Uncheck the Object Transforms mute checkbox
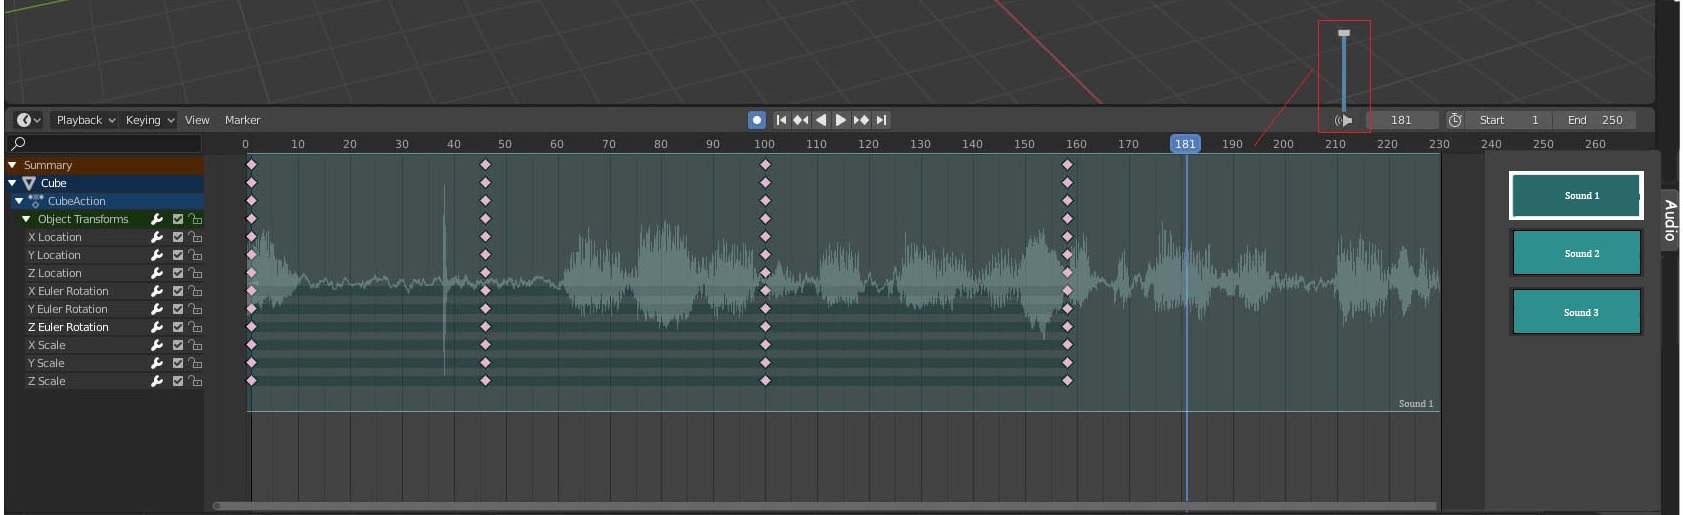The width and height of the screenshot is (1683, 515). pos(178,219)
